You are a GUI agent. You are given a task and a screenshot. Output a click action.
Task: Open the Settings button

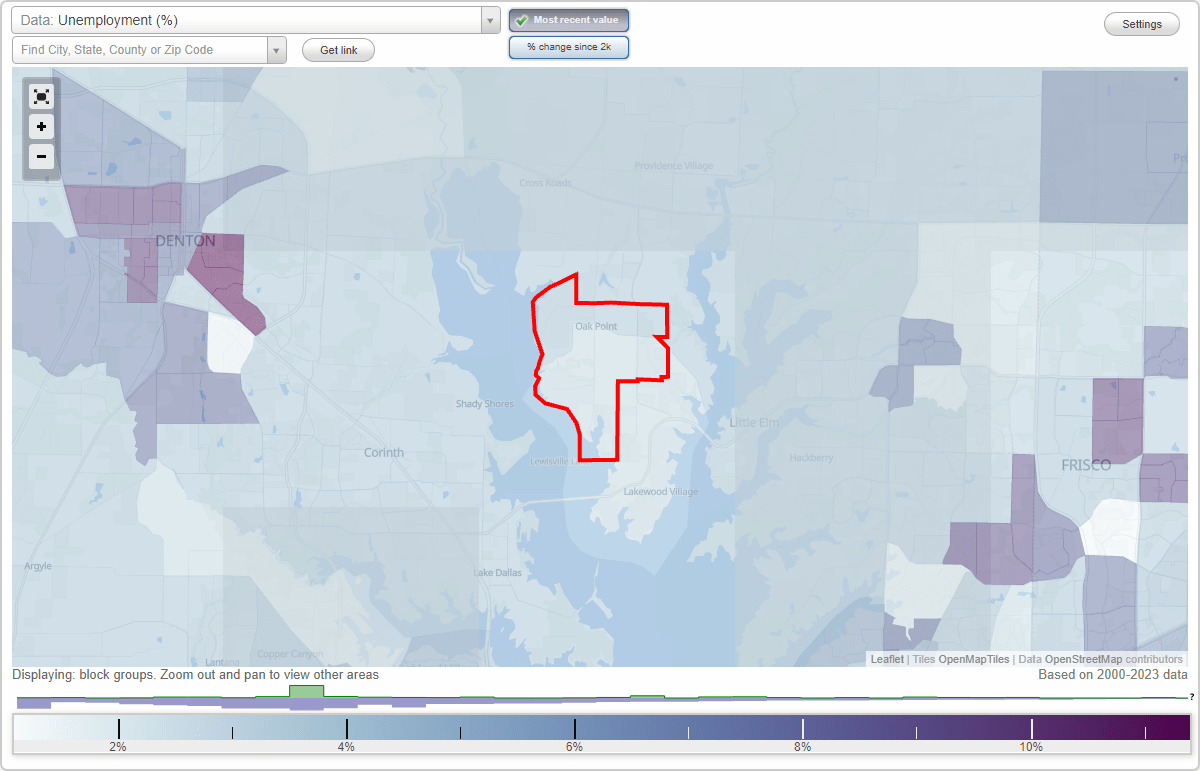tap(1142, 25)
